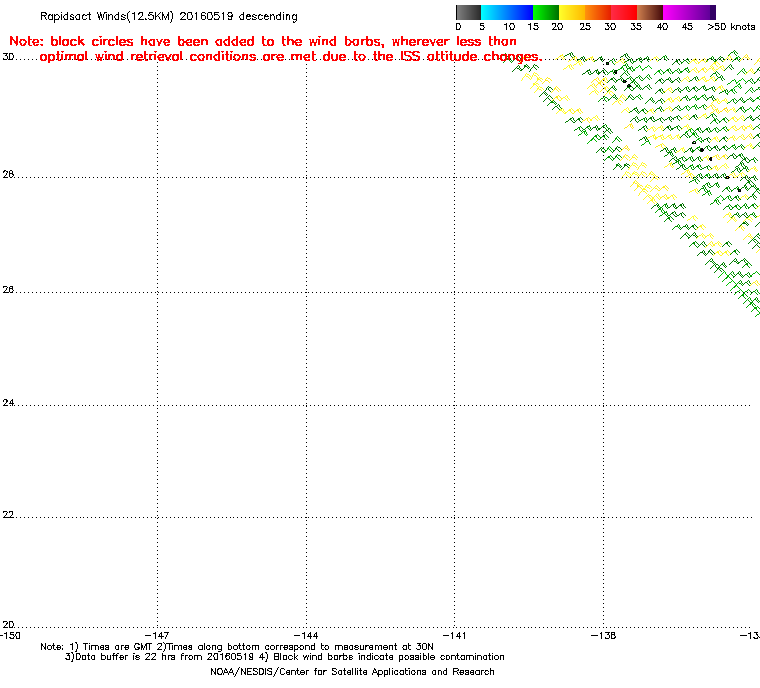760x688 pixels.
Task: Click the cyan-blue 5-15 knots legend segment
Action: 507,12
